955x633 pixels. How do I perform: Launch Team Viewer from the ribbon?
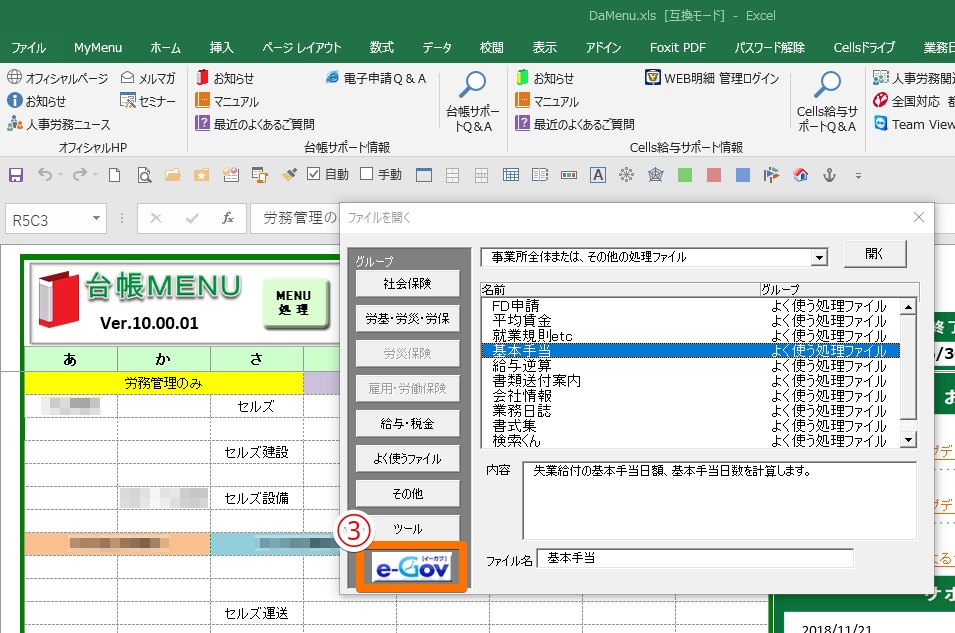click(914, 124)
